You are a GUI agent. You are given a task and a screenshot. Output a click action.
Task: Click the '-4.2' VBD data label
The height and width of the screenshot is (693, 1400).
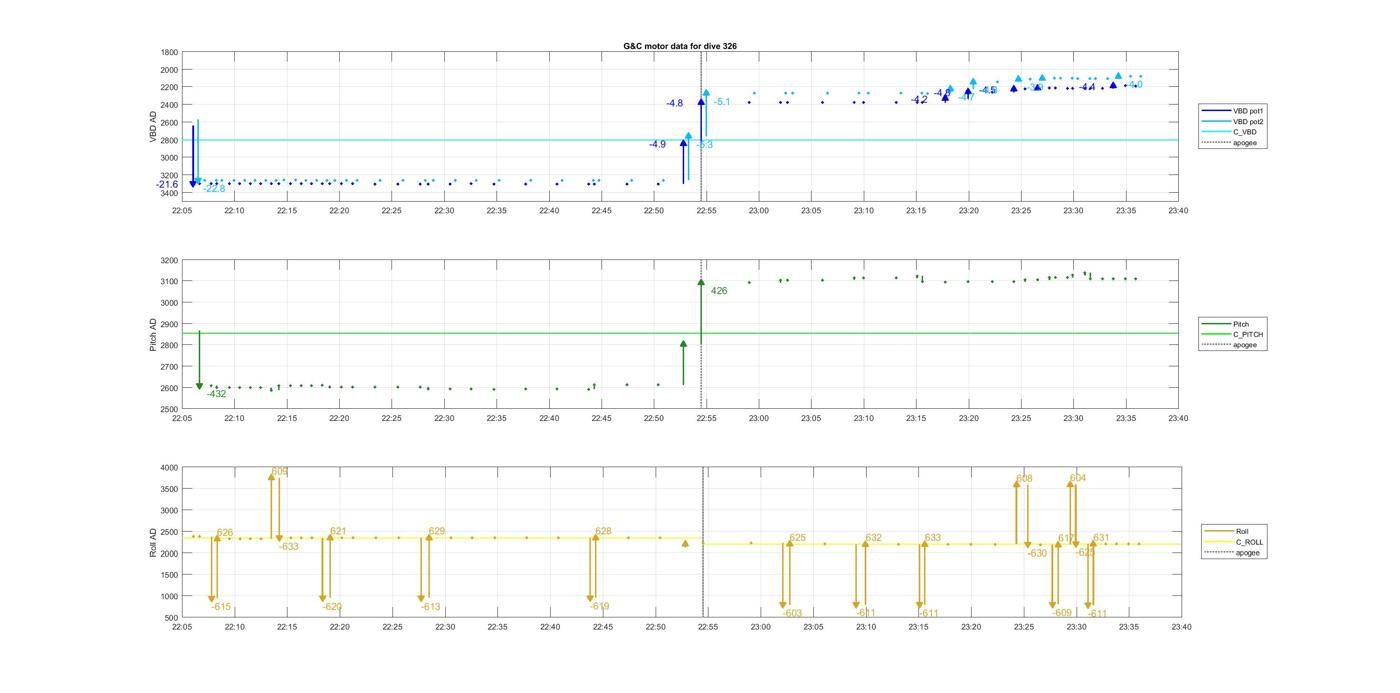[x=919, y=100]
